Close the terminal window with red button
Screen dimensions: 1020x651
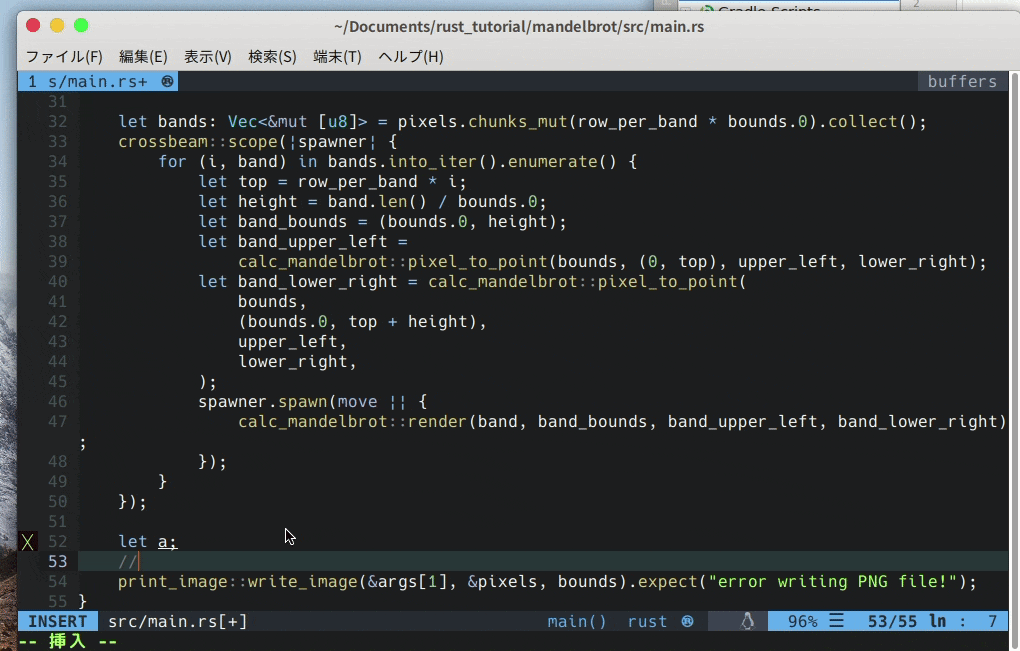click(x=33, y=25)
